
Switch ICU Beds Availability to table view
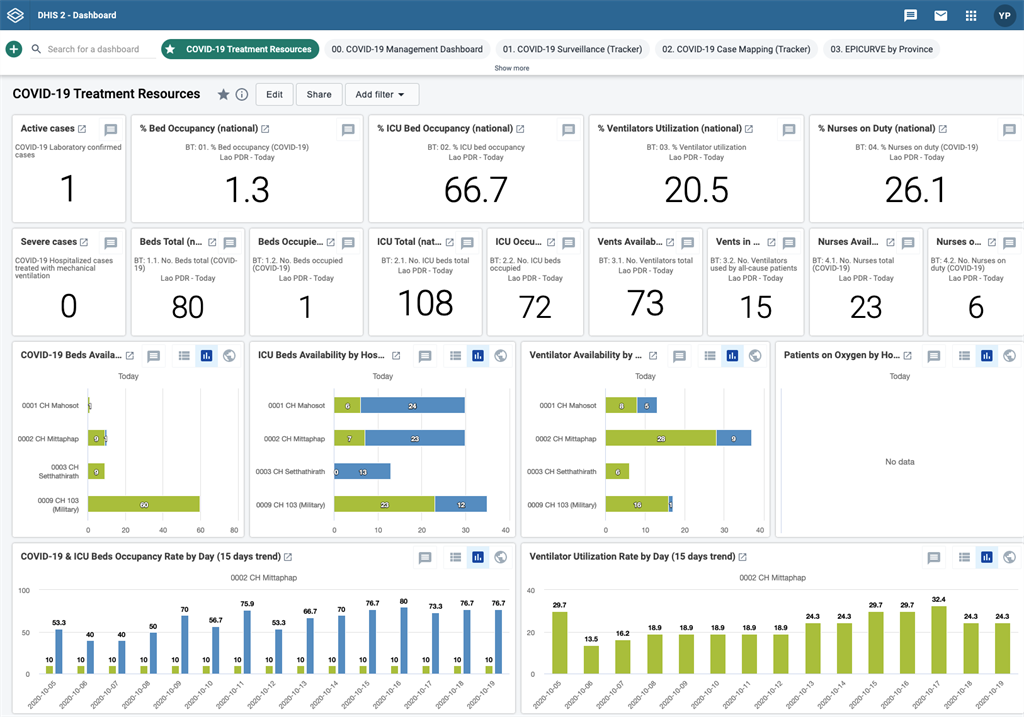pos(455,355)
